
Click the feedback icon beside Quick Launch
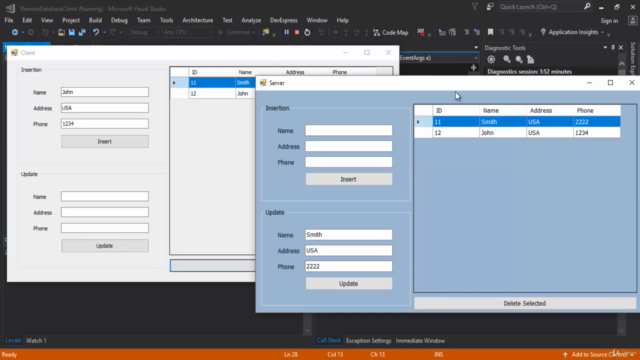(x=490, y=7)
